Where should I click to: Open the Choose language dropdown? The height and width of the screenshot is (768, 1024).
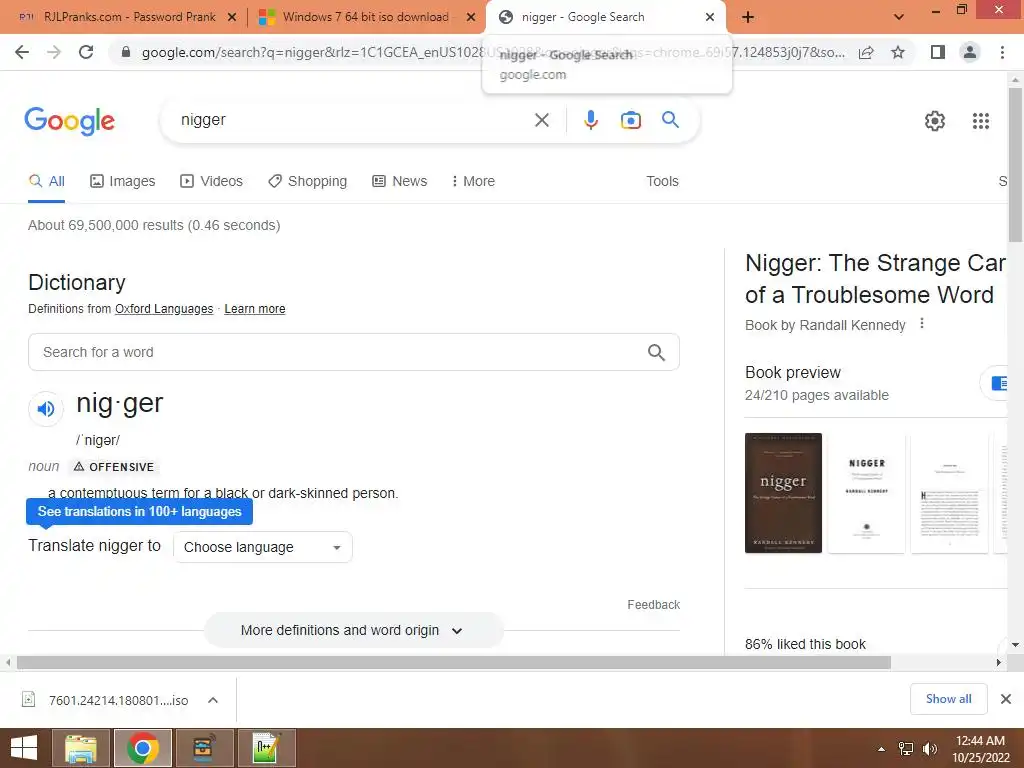[263, 547]
